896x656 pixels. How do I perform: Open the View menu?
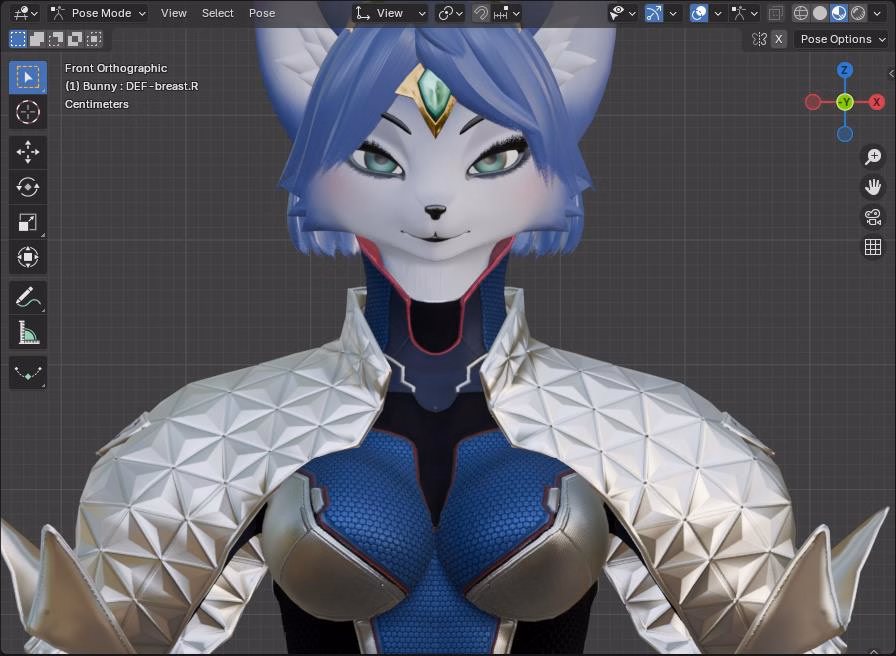tap(174, 13)
